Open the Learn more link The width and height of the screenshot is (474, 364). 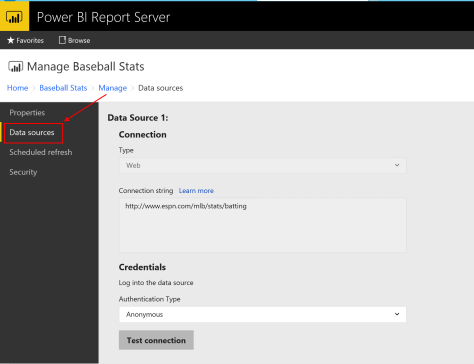[x=196, y=191]
